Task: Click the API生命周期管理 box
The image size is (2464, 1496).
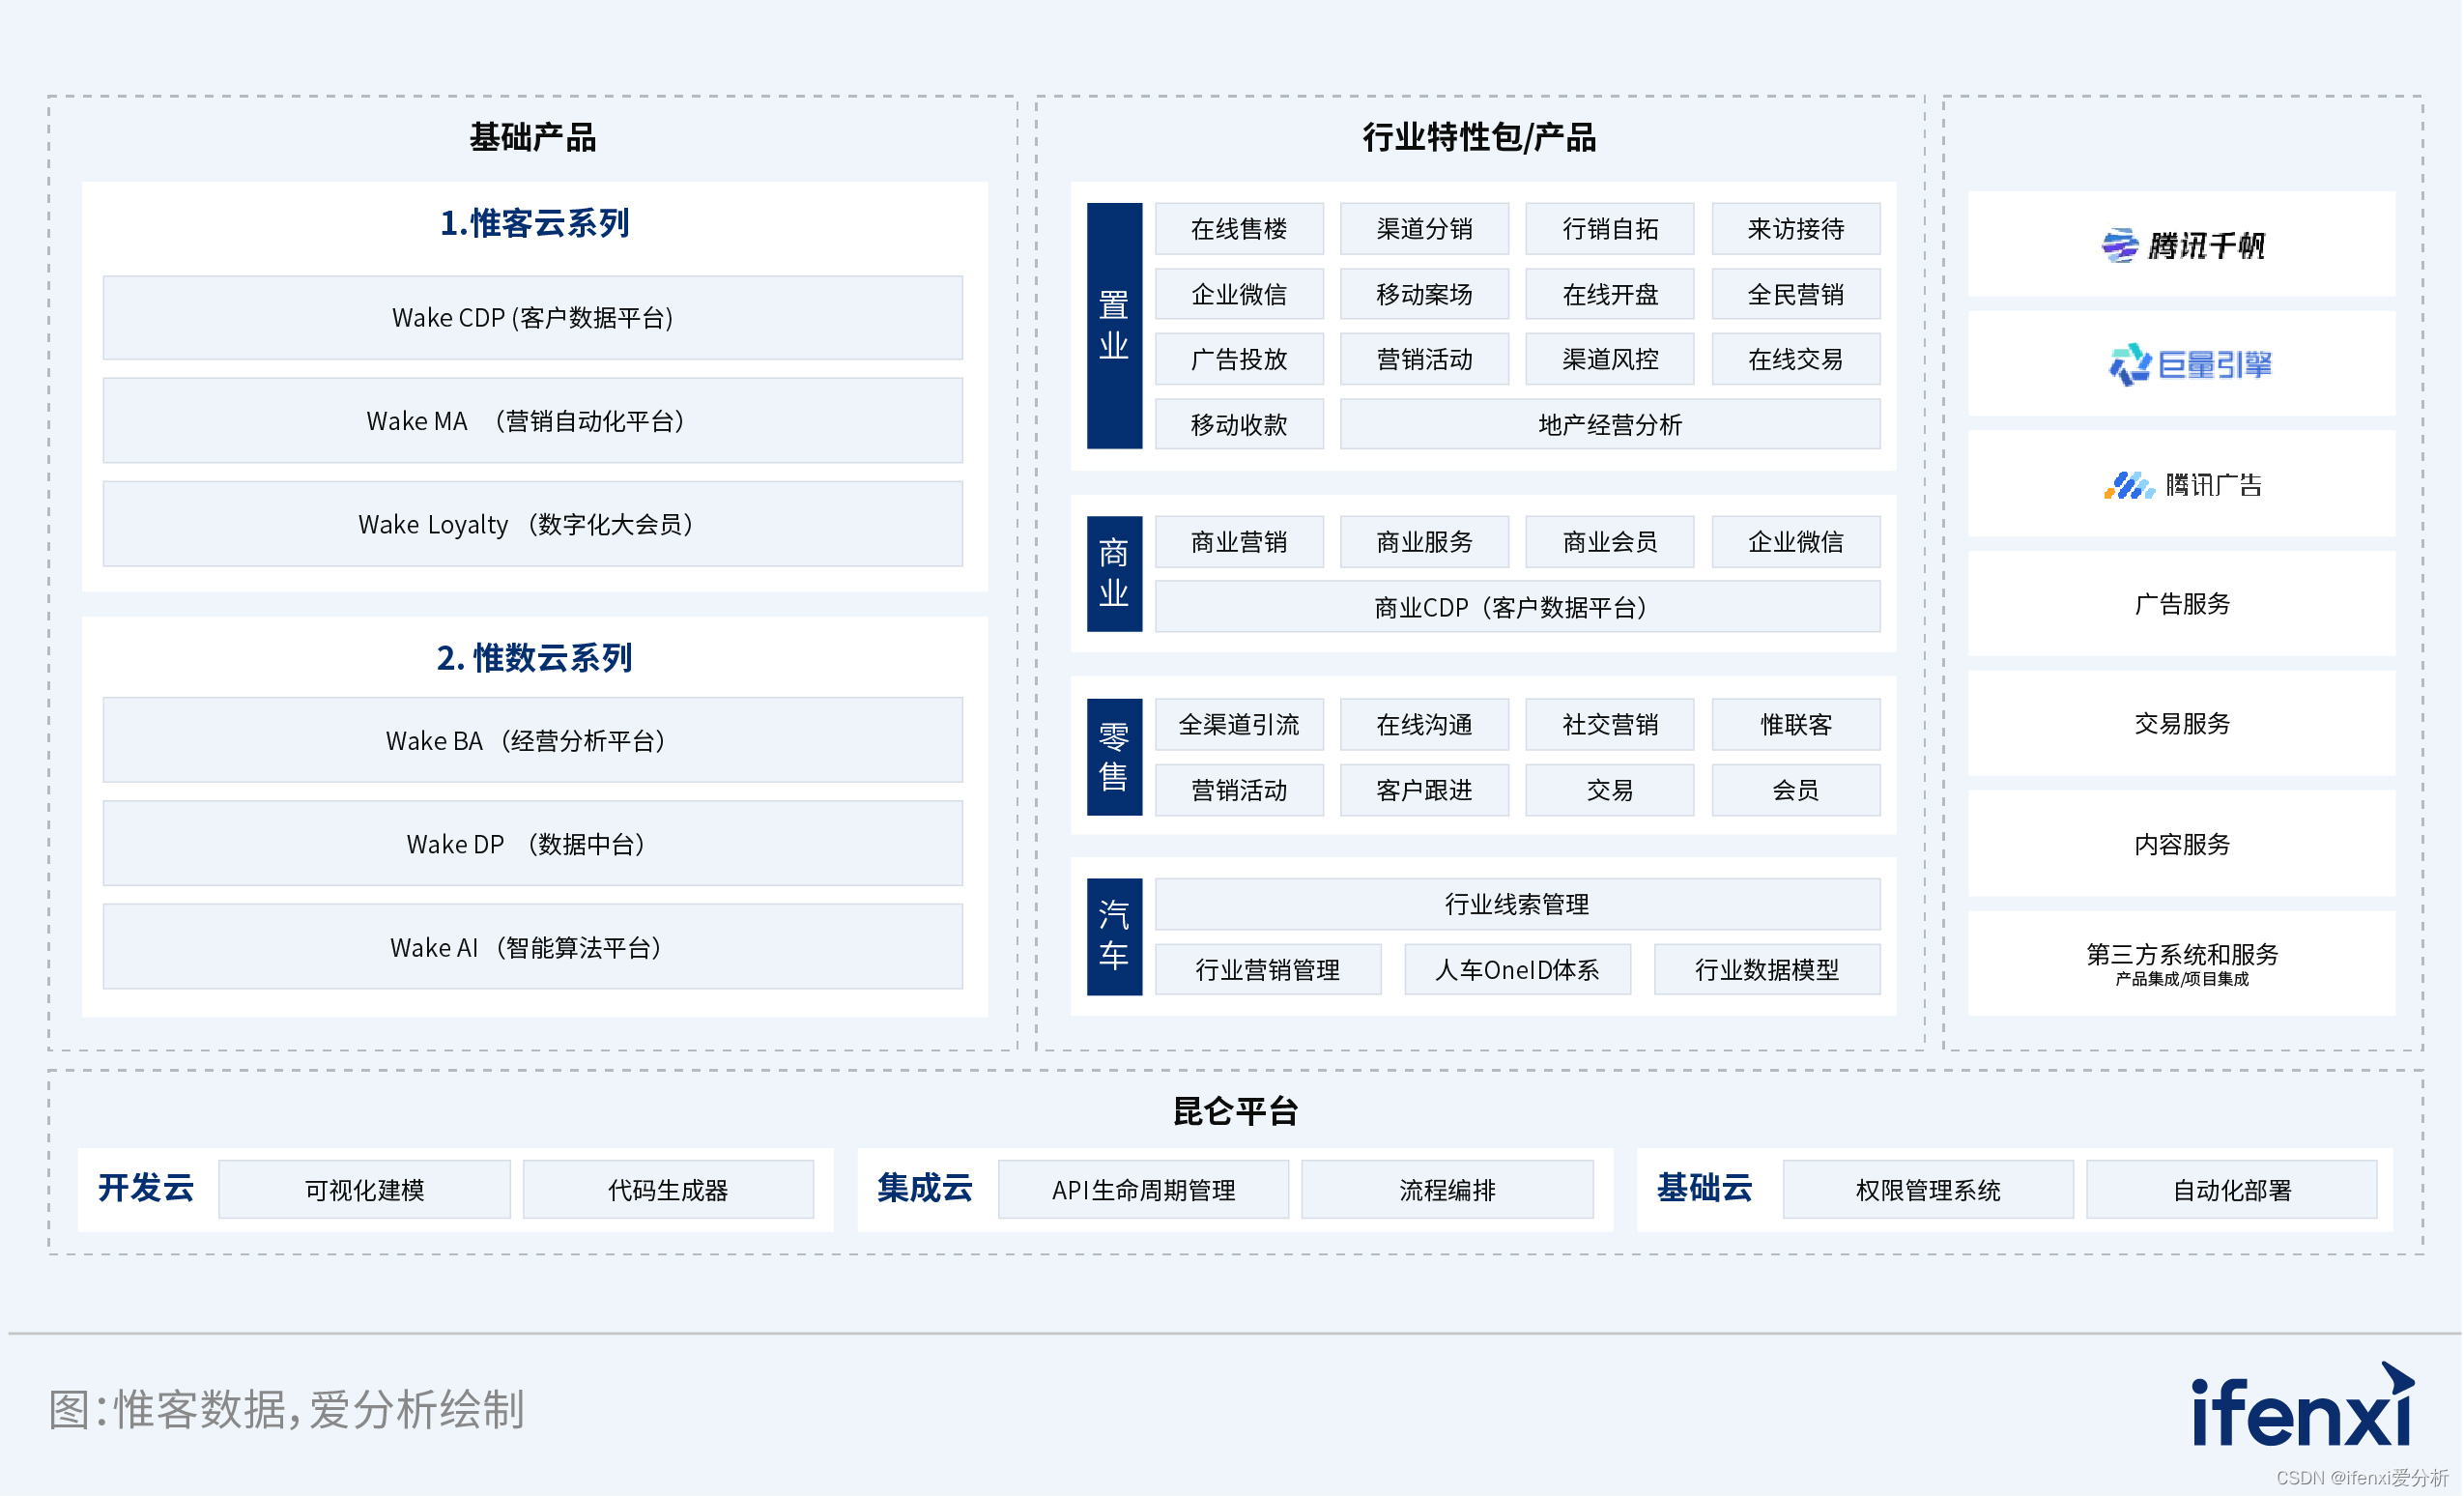Action: 1144,1190
